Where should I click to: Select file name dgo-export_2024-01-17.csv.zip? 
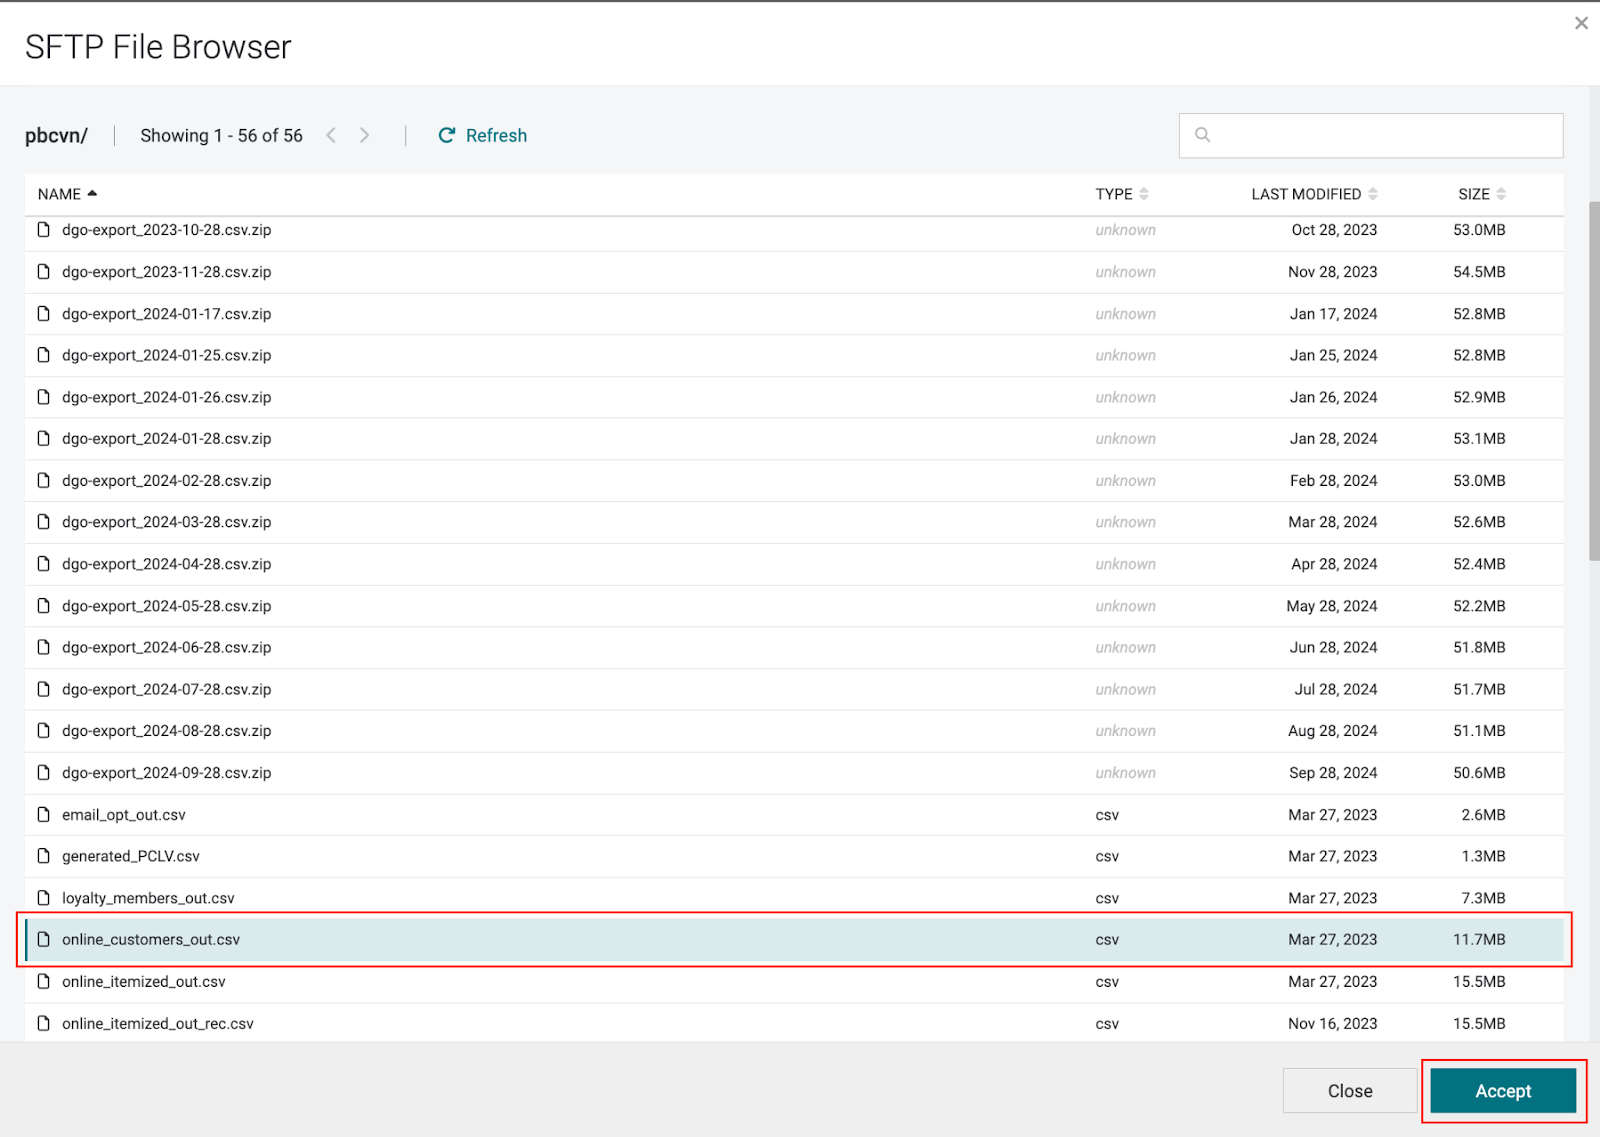[x=167, y=314]
